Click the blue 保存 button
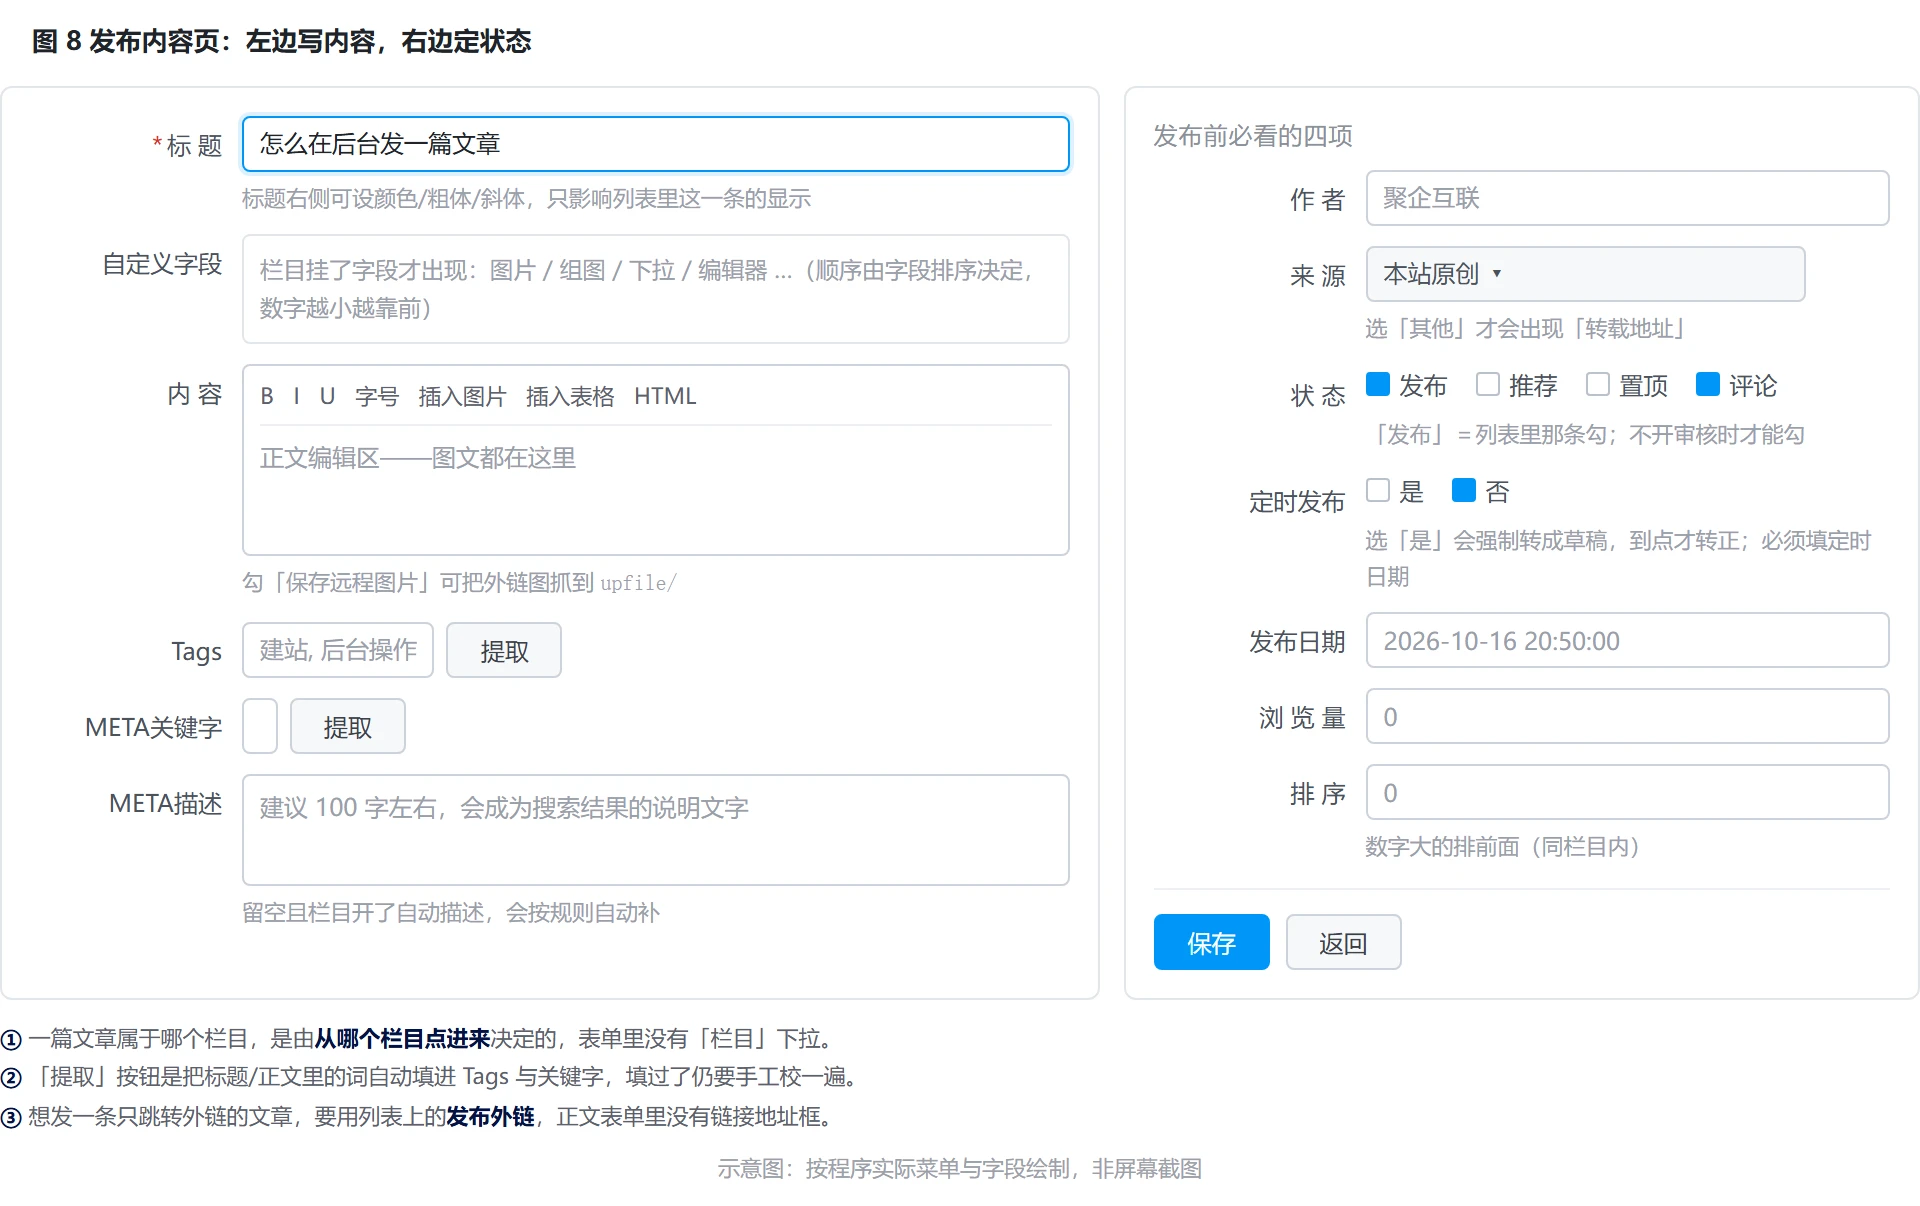This screenshot has height=1206, width=1920. tap(1212, 942)
